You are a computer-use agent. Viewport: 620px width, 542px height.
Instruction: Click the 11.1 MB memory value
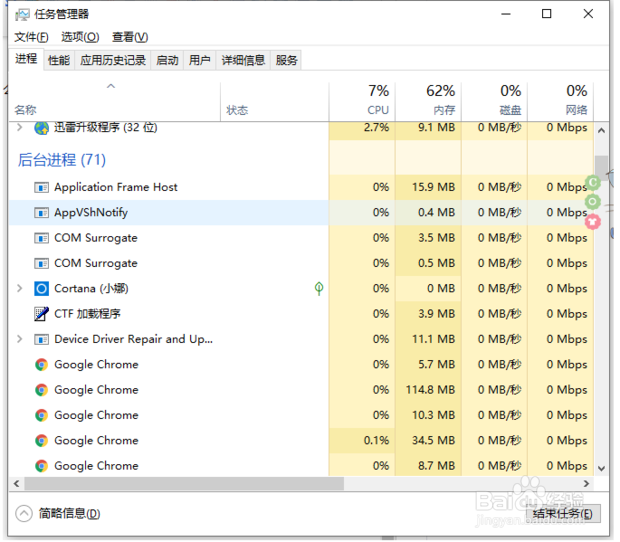click(434, 339)
